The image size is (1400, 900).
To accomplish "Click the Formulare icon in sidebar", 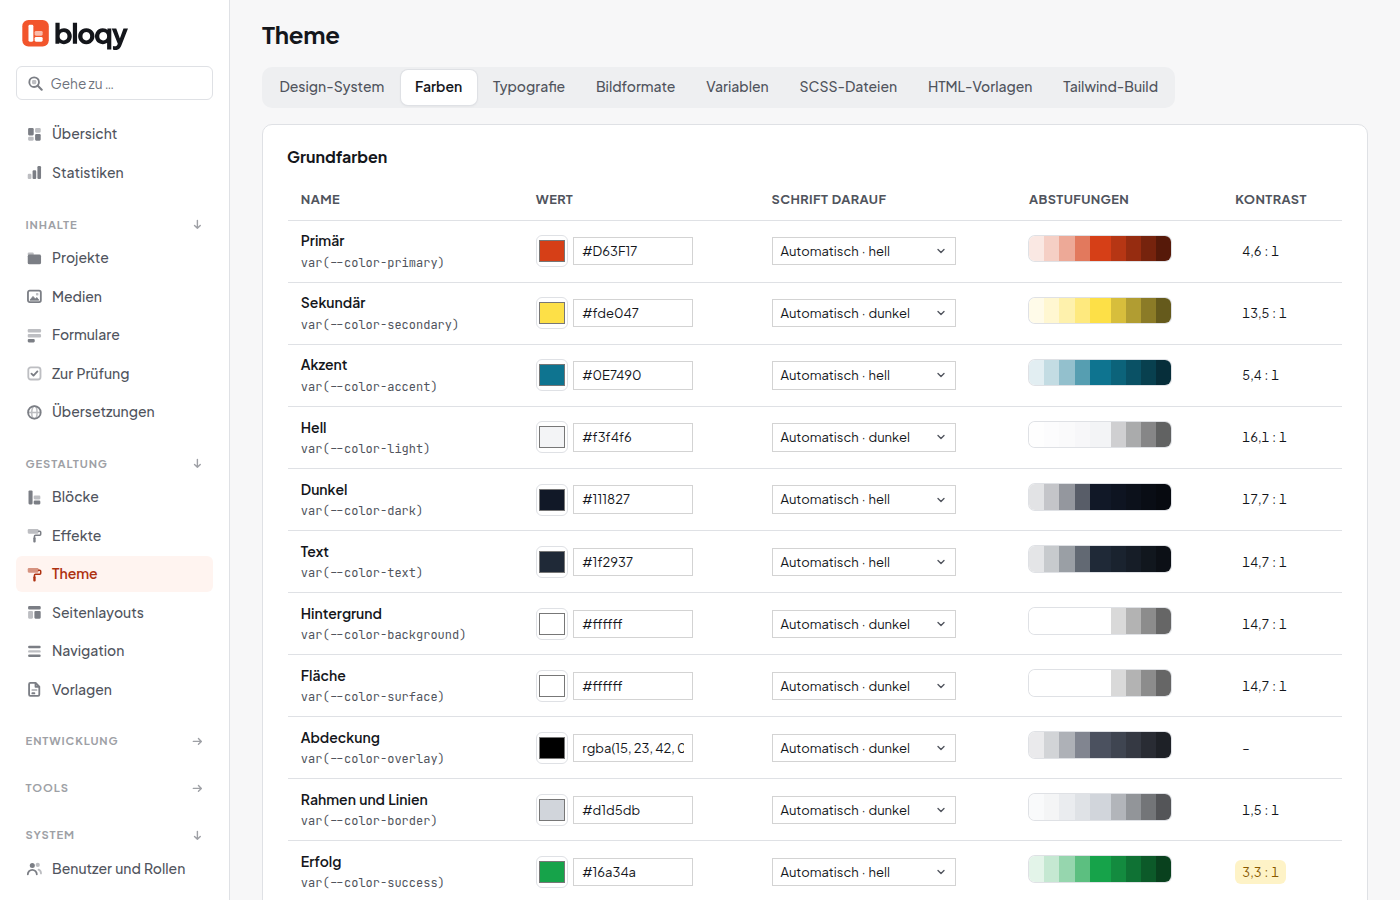I will tap(34, 335).
